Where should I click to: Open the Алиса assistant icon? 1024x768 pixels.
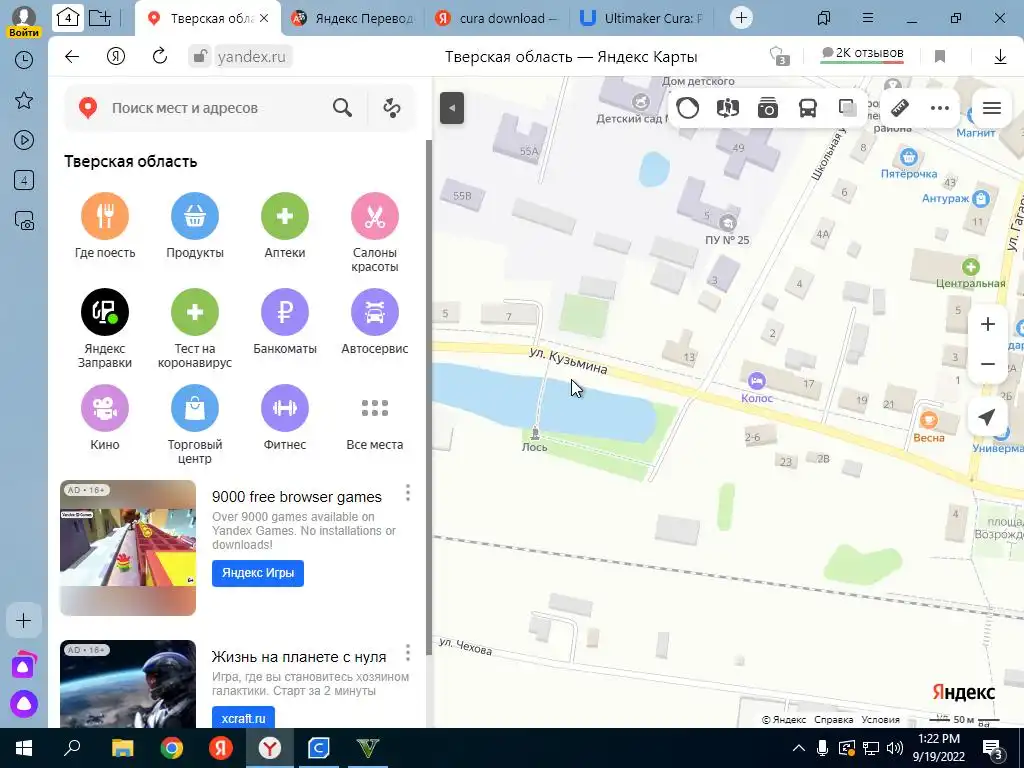click(24, 703)
